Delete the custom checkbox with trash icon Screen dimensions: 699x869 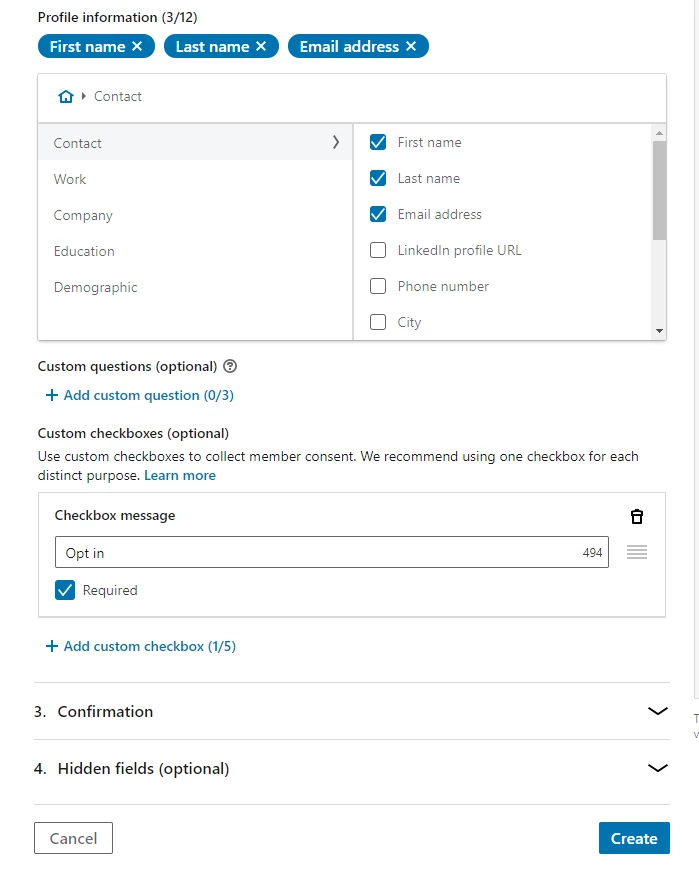[x=637, y=516]
